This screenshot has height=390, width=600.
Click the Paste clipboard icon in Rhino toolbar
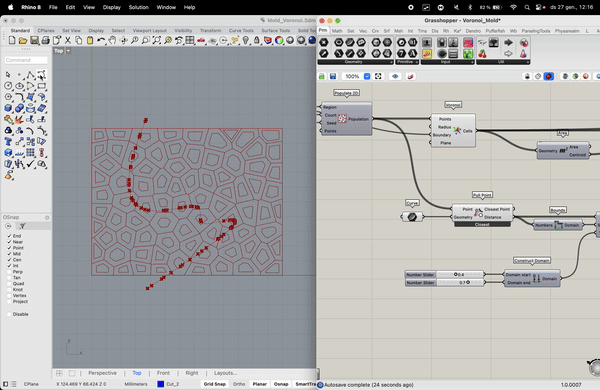click(90, 40)
